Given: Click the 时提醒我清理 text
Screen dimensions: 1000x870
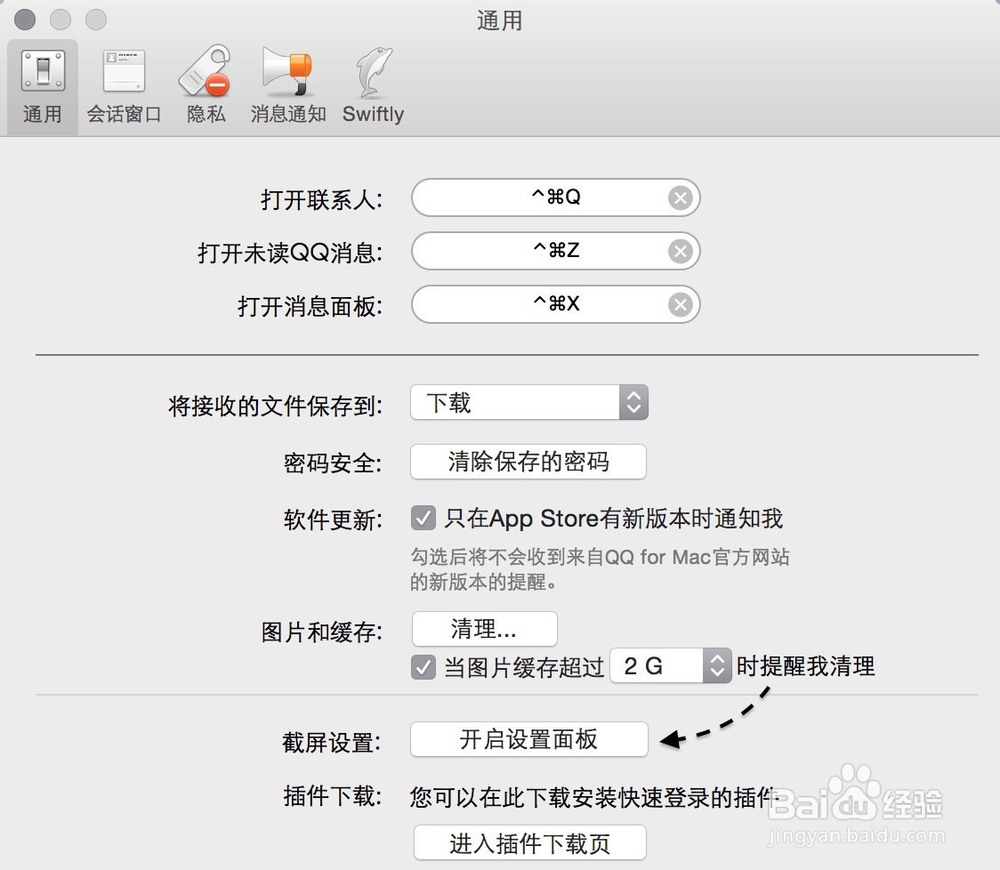Looking at the screenshot, I should pyautogui.click(x=805, y=667).
